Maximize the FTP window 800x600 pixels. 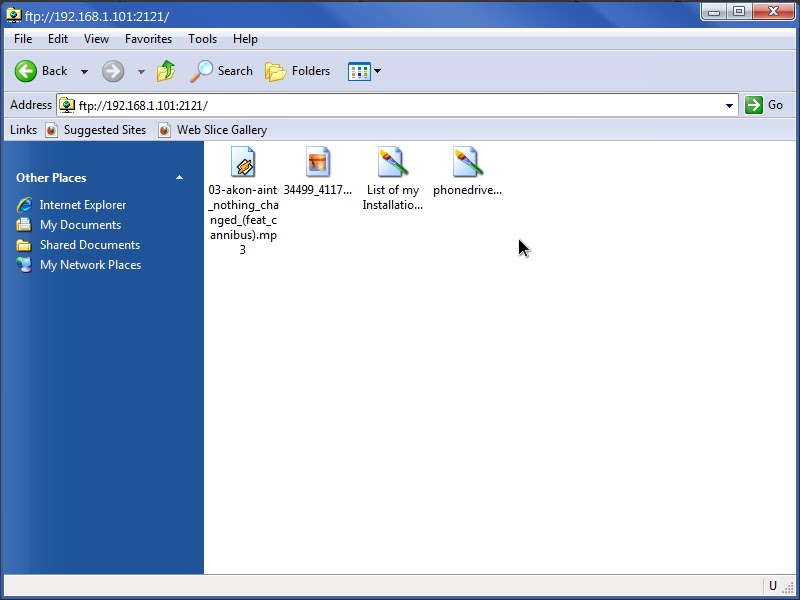tap(739, 12)
